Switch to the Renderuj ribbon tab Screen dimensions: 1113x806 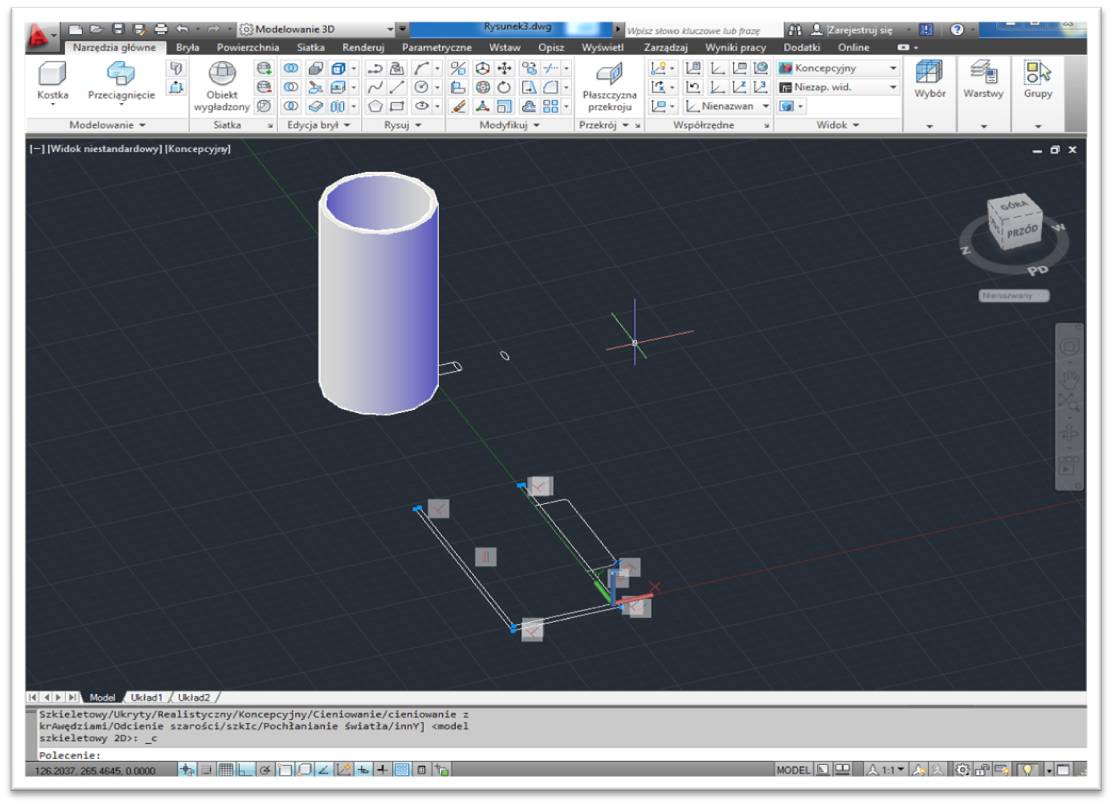click(x=362, y=47)
